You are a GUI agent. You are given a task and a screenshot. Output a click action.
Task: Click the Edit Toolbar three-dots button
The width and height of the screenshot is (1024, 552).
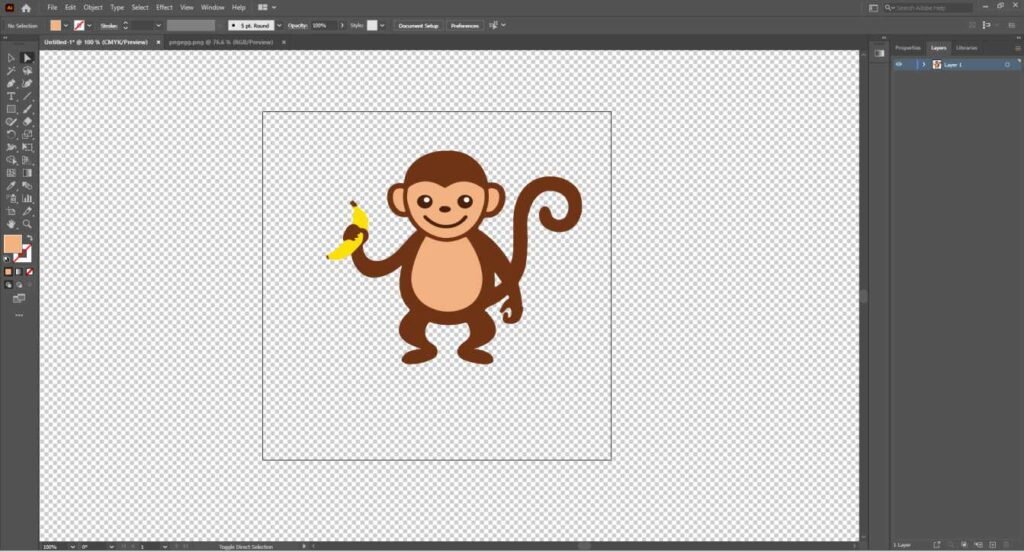(x=19, y=315)
